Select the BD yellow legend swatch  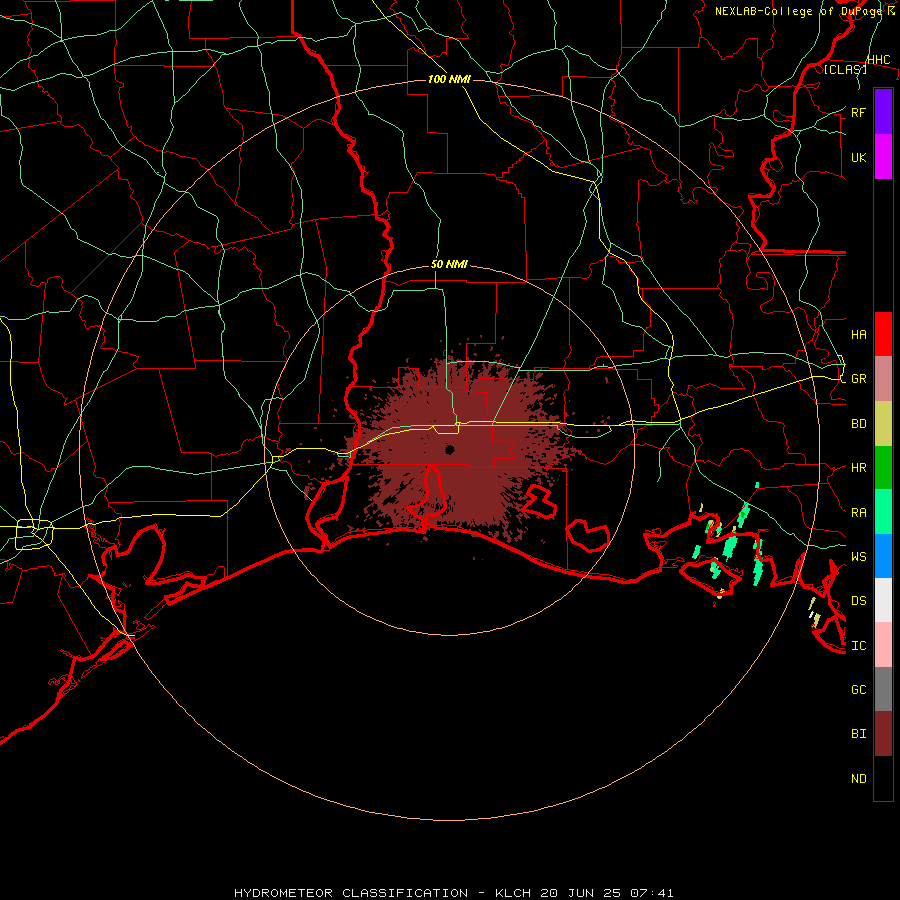(x=883, y=424)
